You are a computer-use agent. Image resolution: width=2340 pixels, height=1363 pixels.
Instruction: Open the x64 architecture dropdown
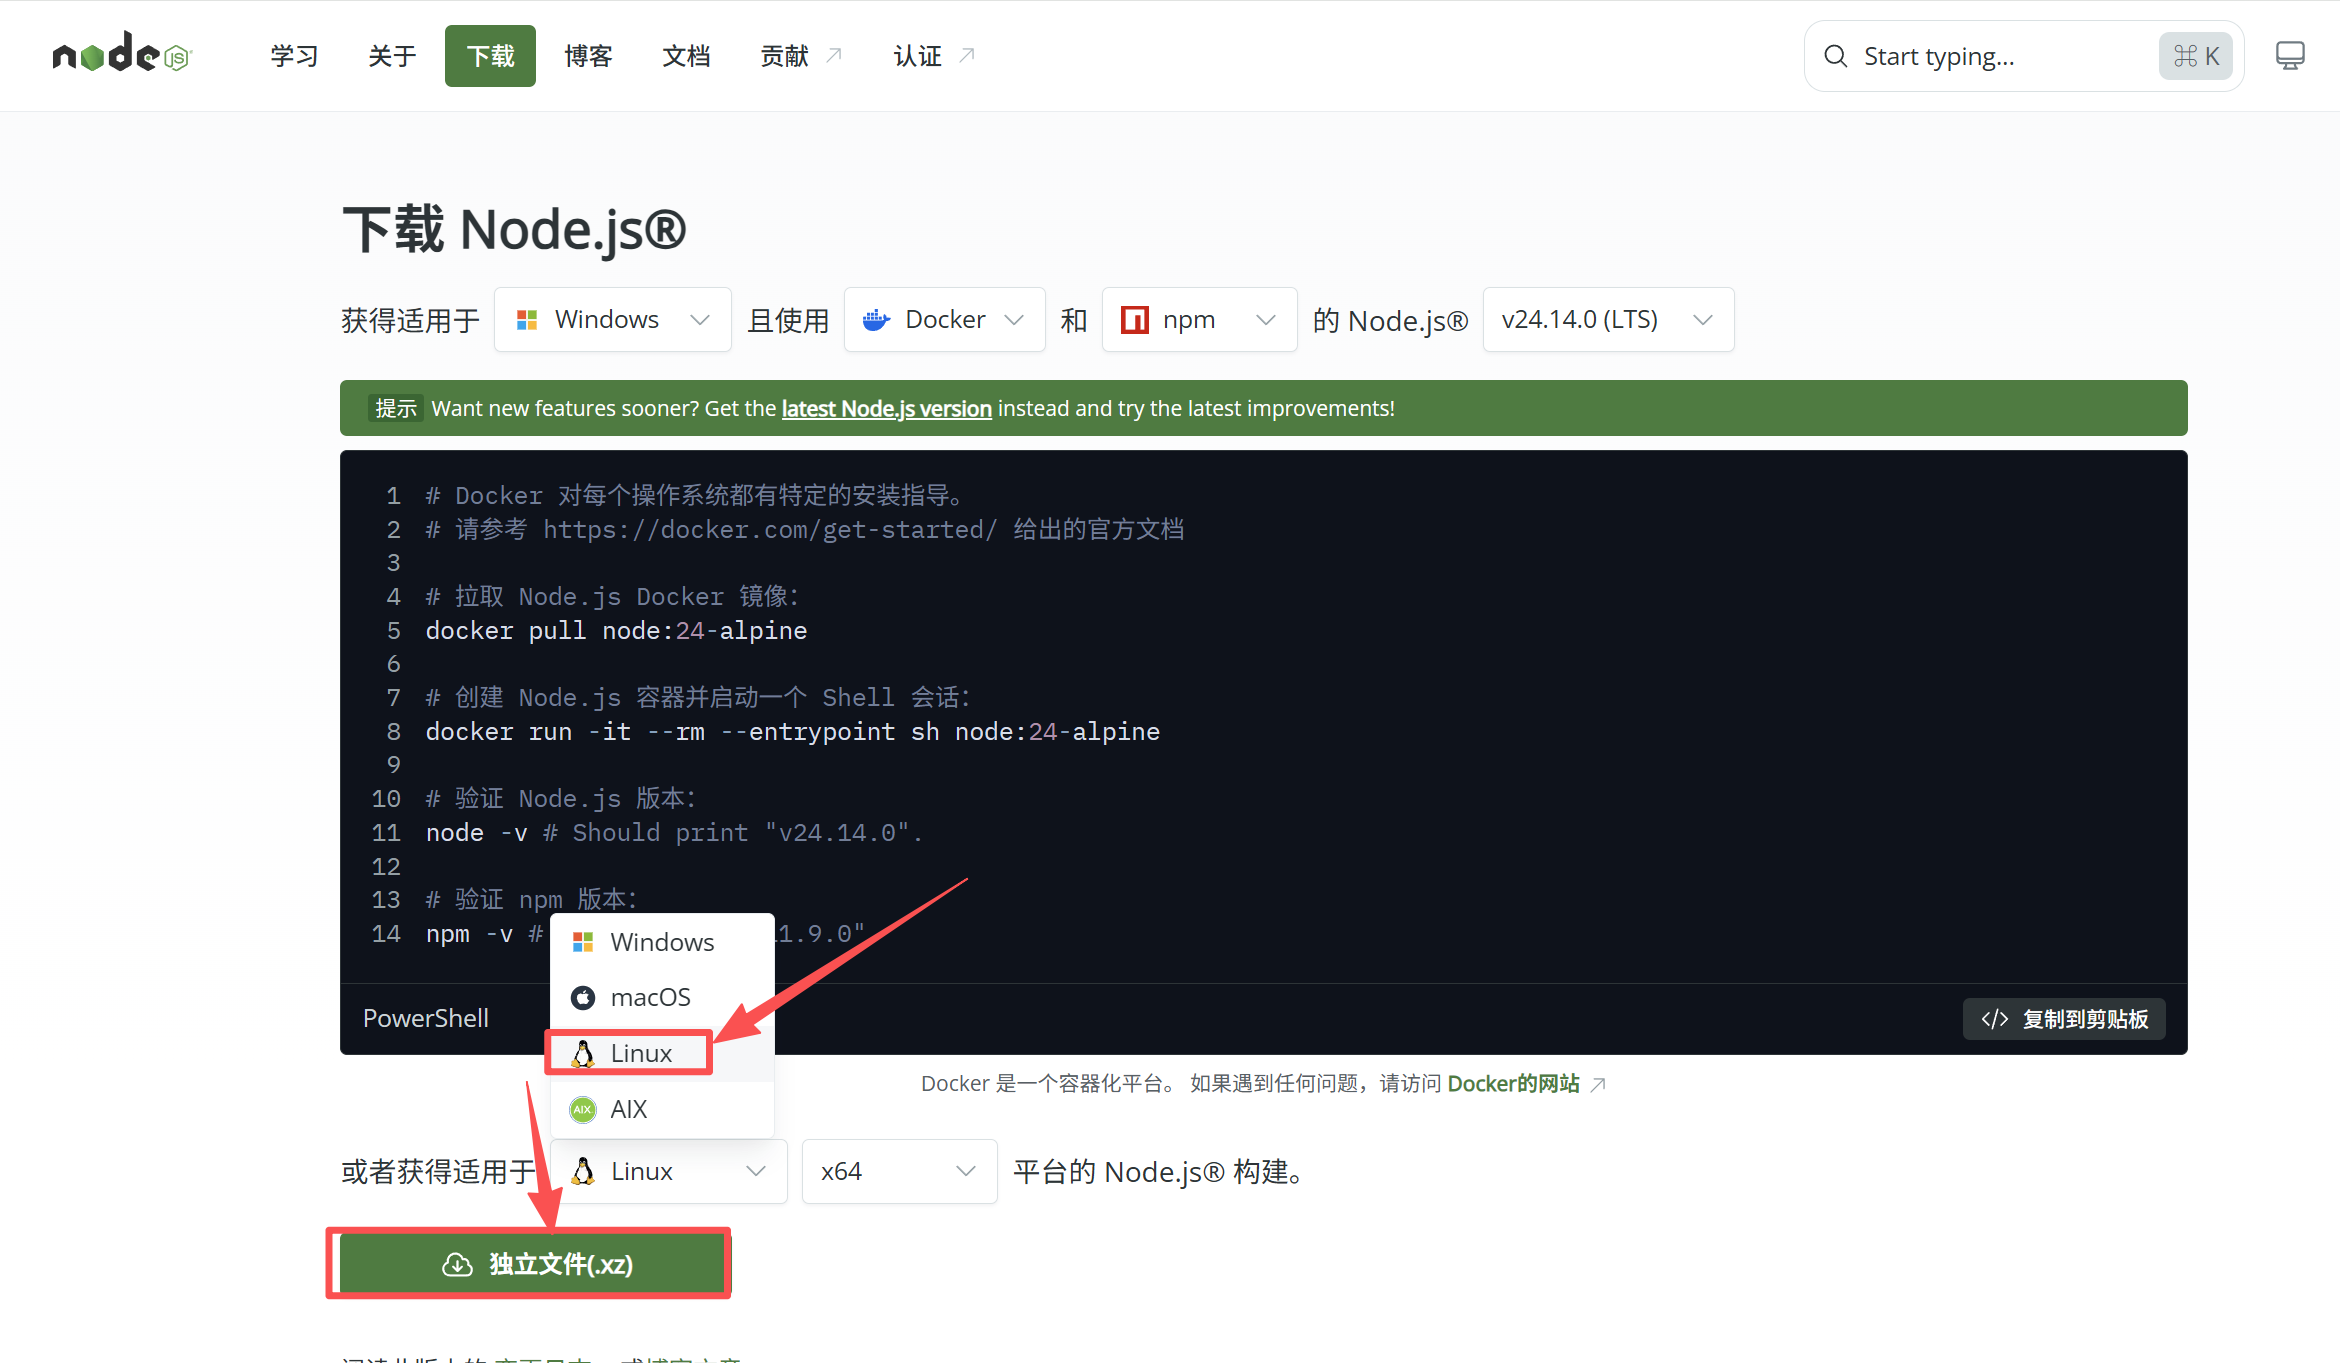pyautogui.click(x=898, y=1171)
